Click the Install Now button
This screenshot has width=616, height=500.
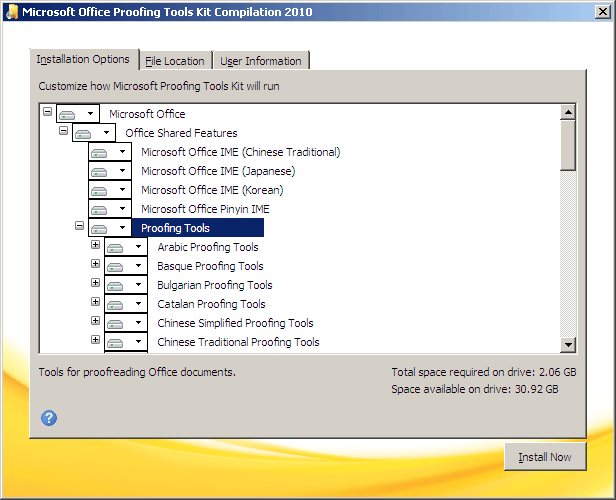[545, 457]
